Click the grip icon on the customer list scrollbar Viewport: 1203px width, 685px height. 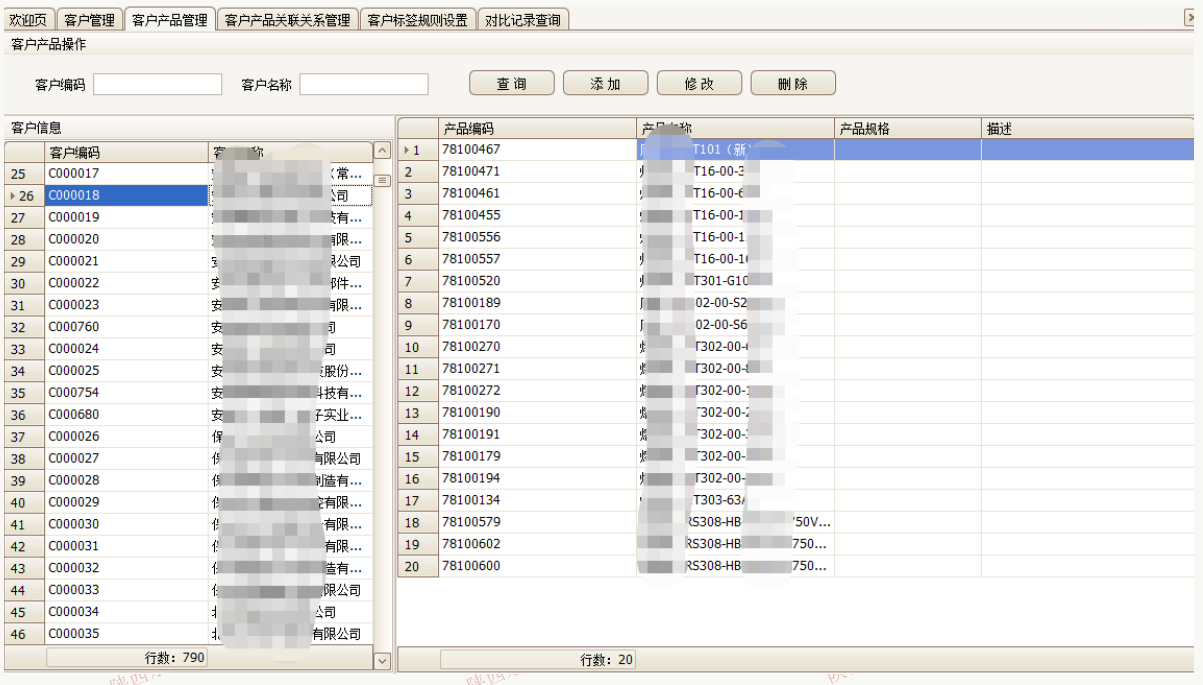[382, 180]
